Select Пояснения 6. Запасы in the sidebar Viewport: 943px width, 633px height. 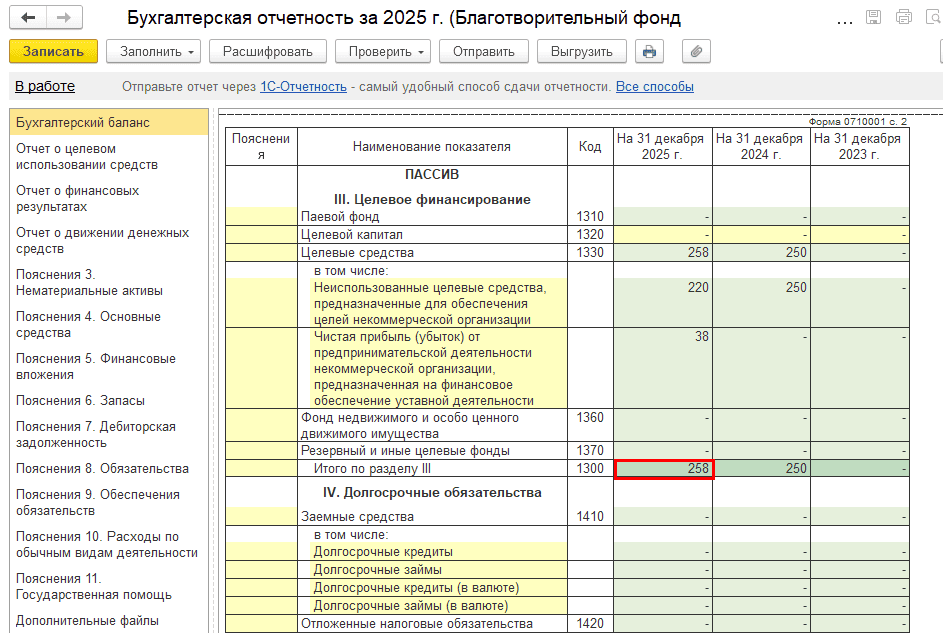click(80, 401)
